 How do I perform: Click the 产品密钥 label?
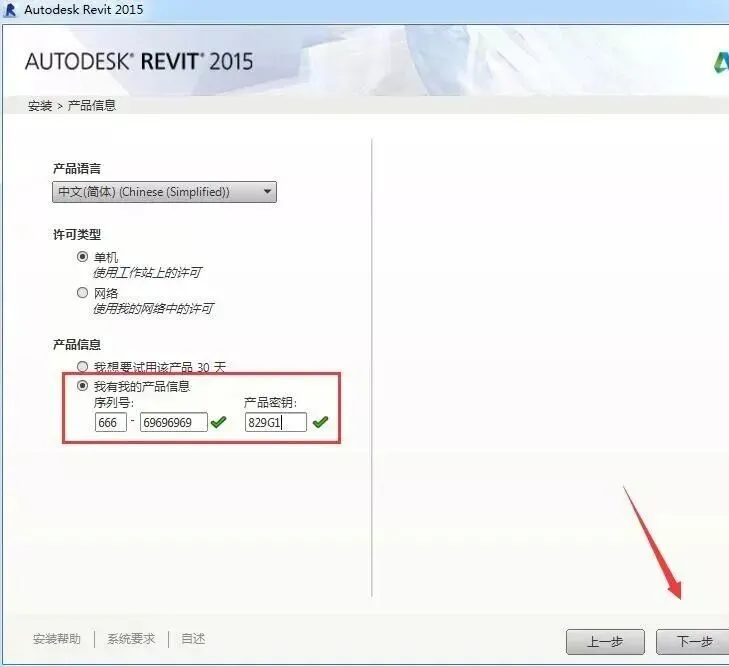pyautogui.click(x=270, y=402)
